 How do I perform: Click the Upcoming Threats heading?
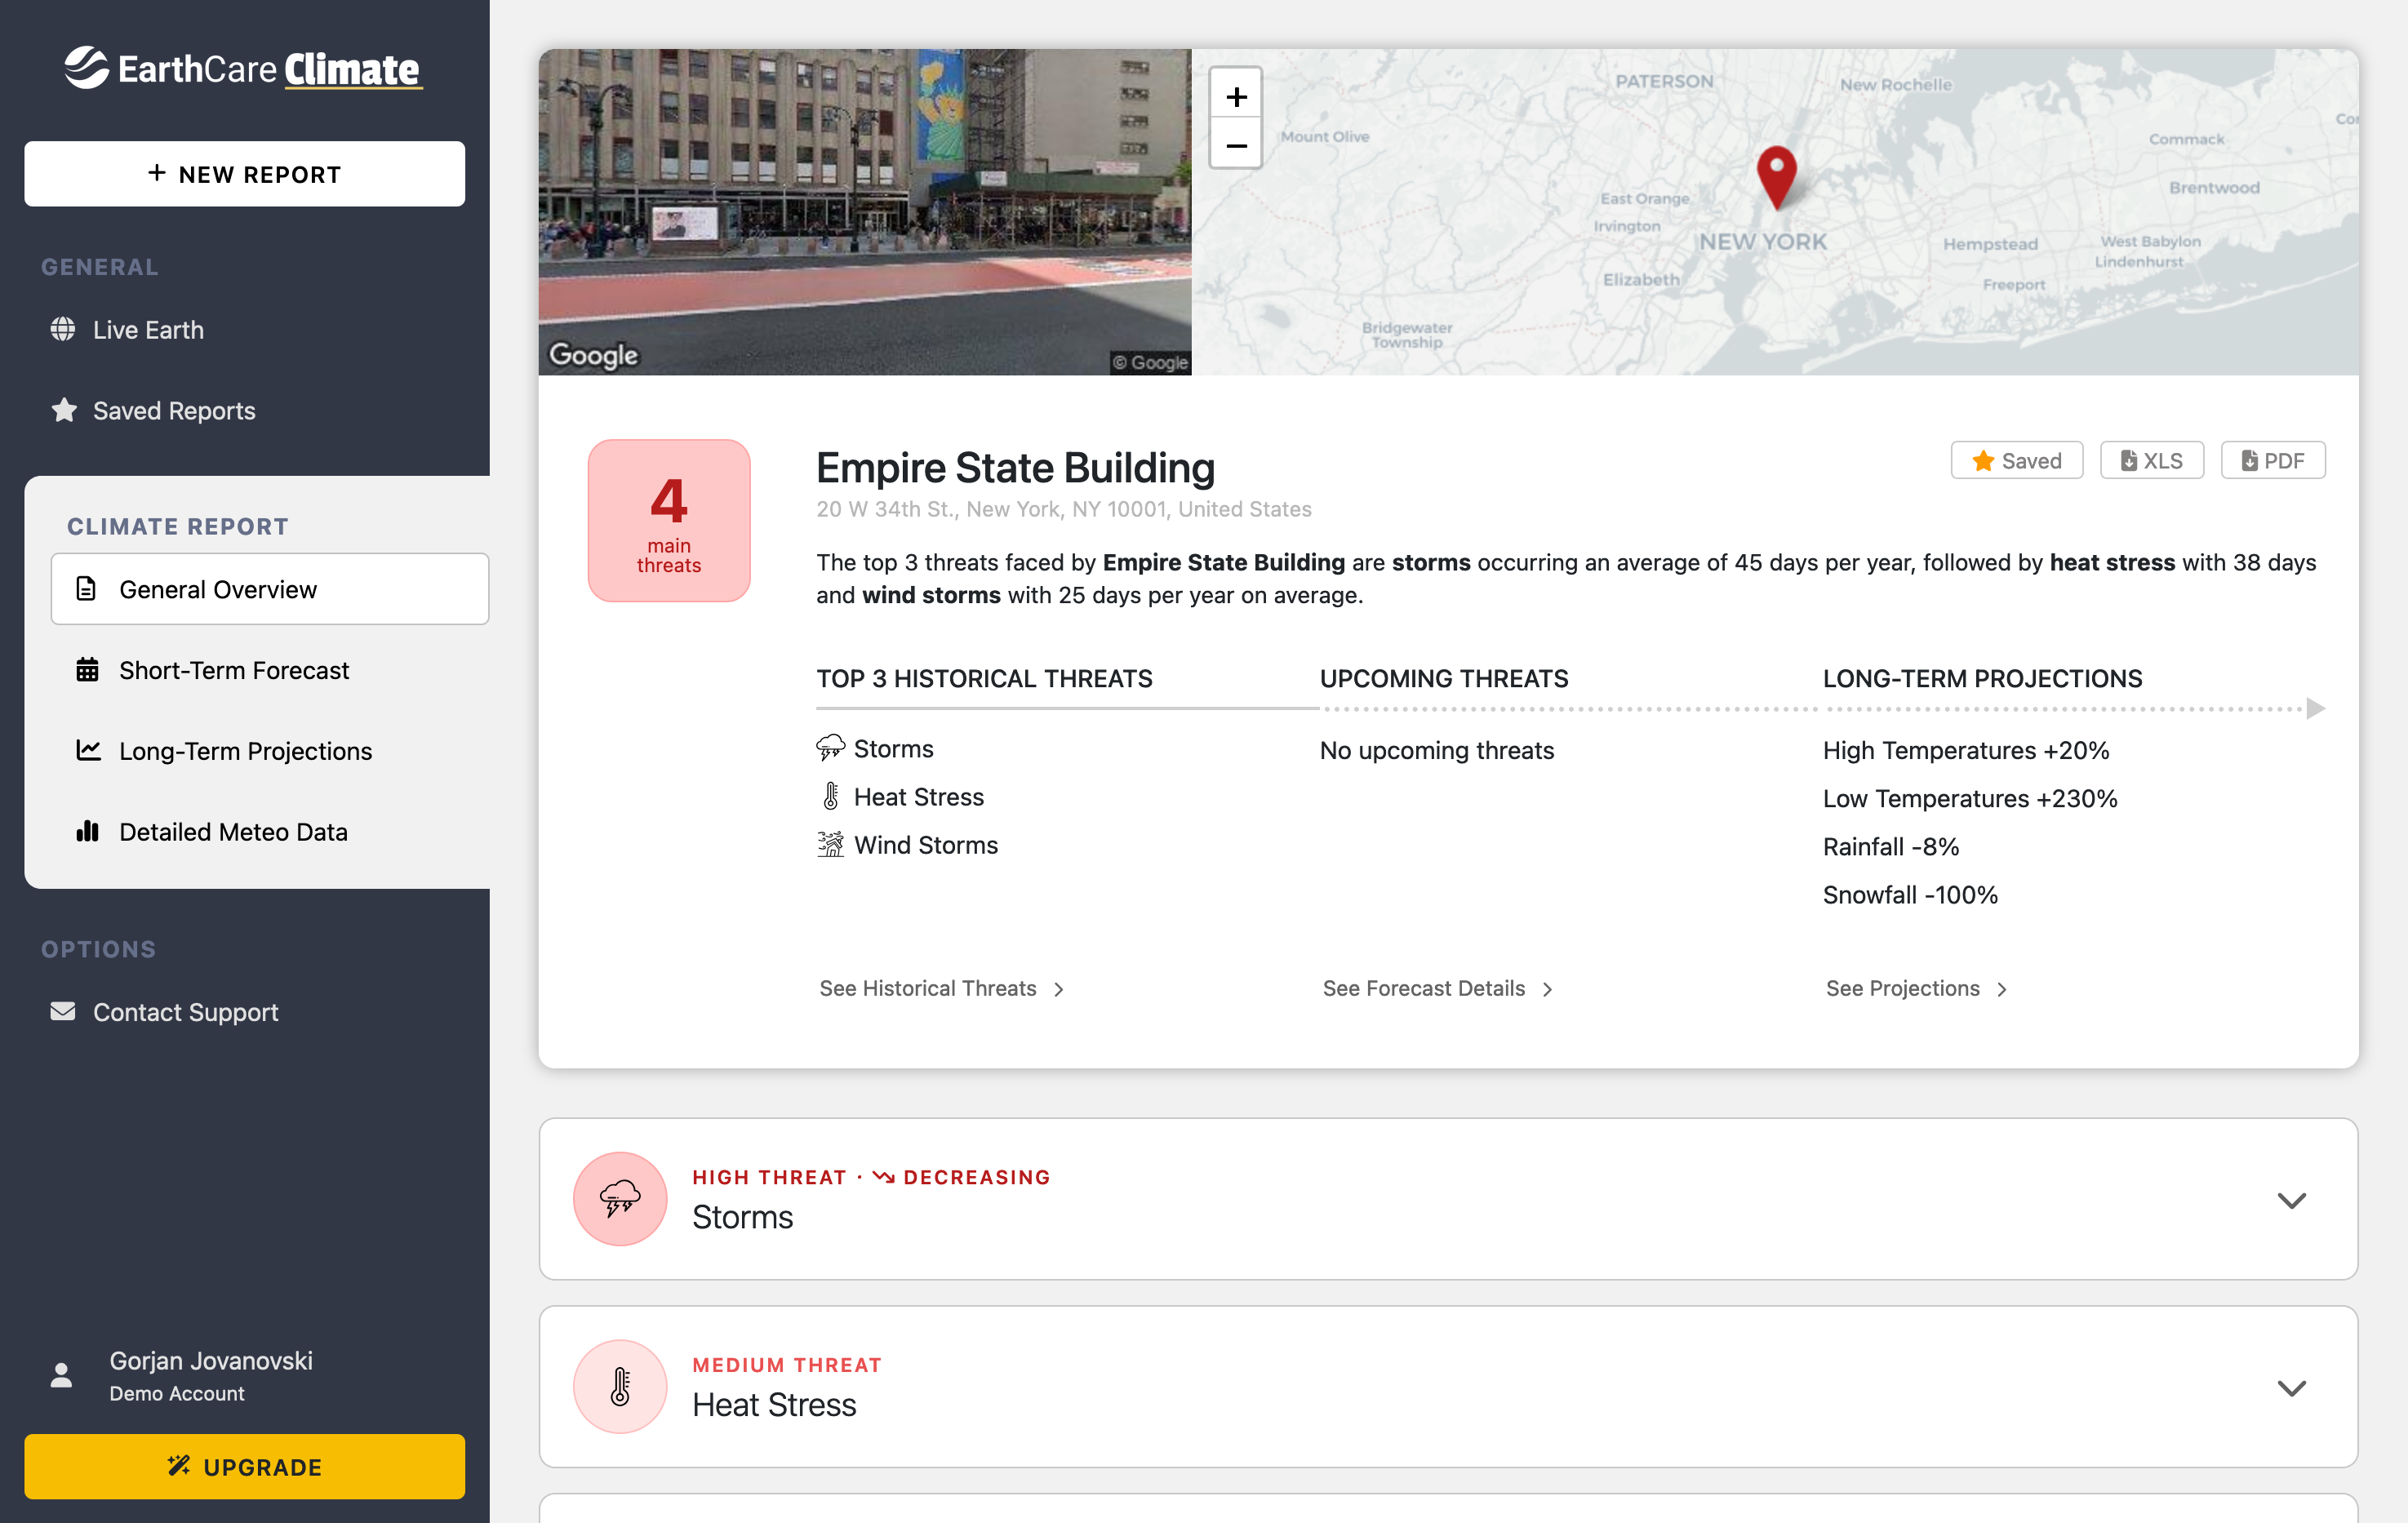tap(1444, 678)
